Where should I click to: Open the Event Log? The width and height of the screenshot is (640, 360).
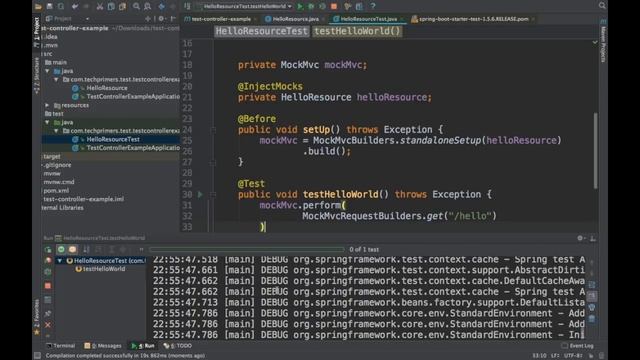tap(578, 346)
